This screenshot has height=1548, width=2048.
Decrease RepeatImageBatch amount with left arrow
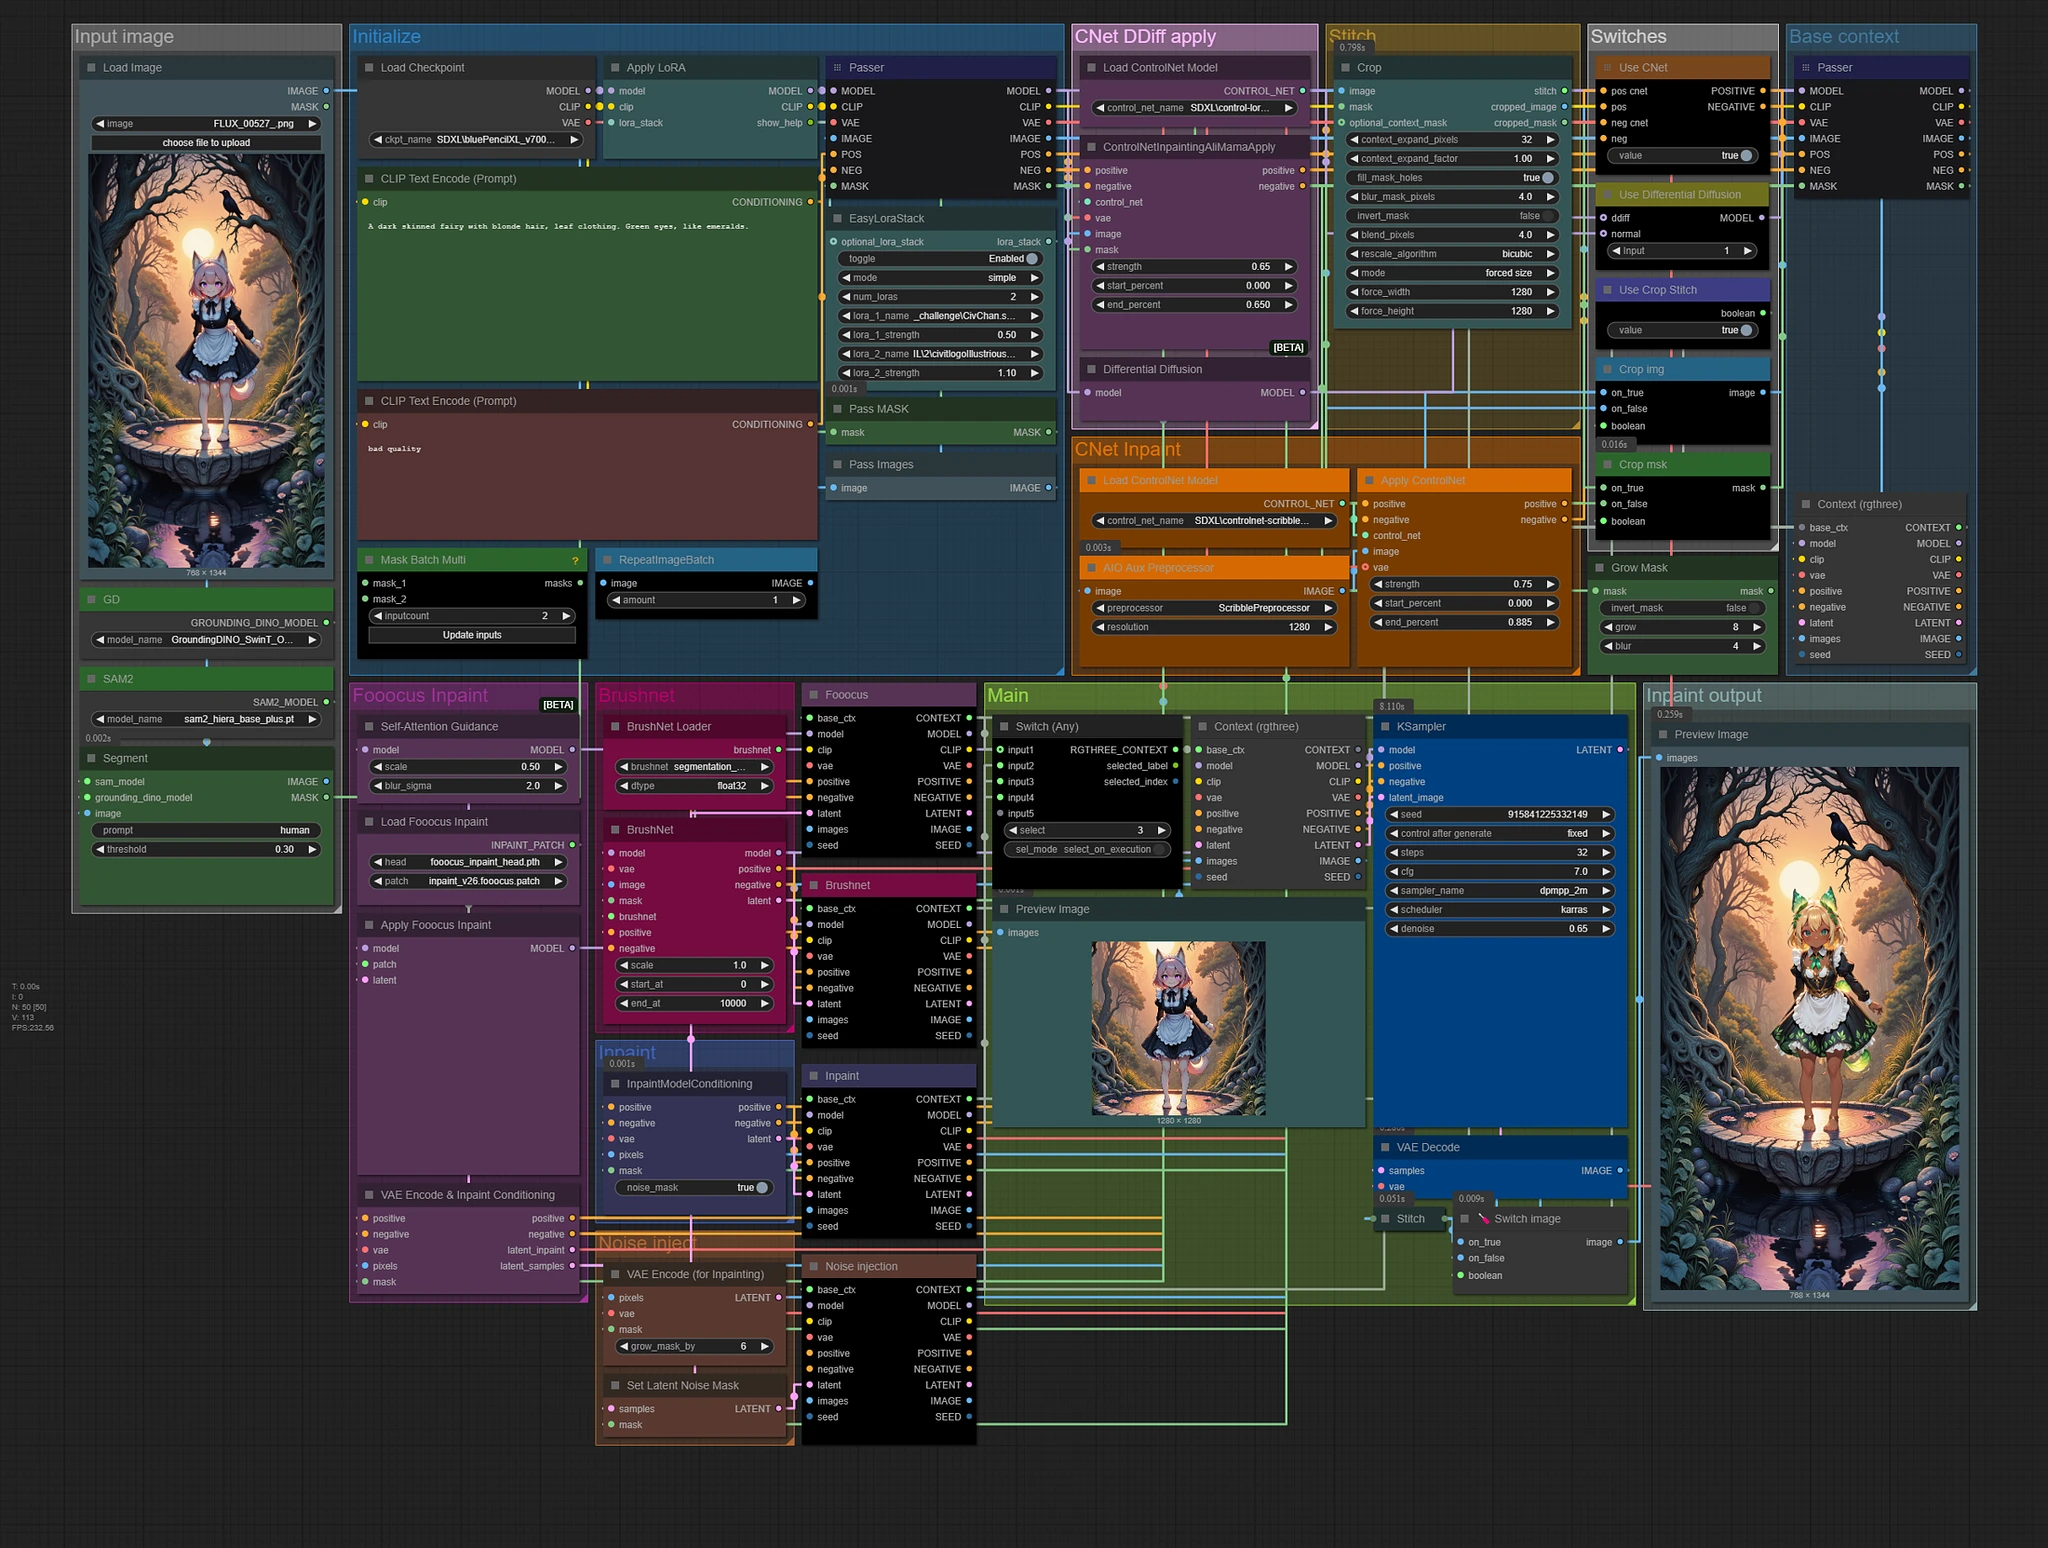pyautogui.click(x=616, y=600)
